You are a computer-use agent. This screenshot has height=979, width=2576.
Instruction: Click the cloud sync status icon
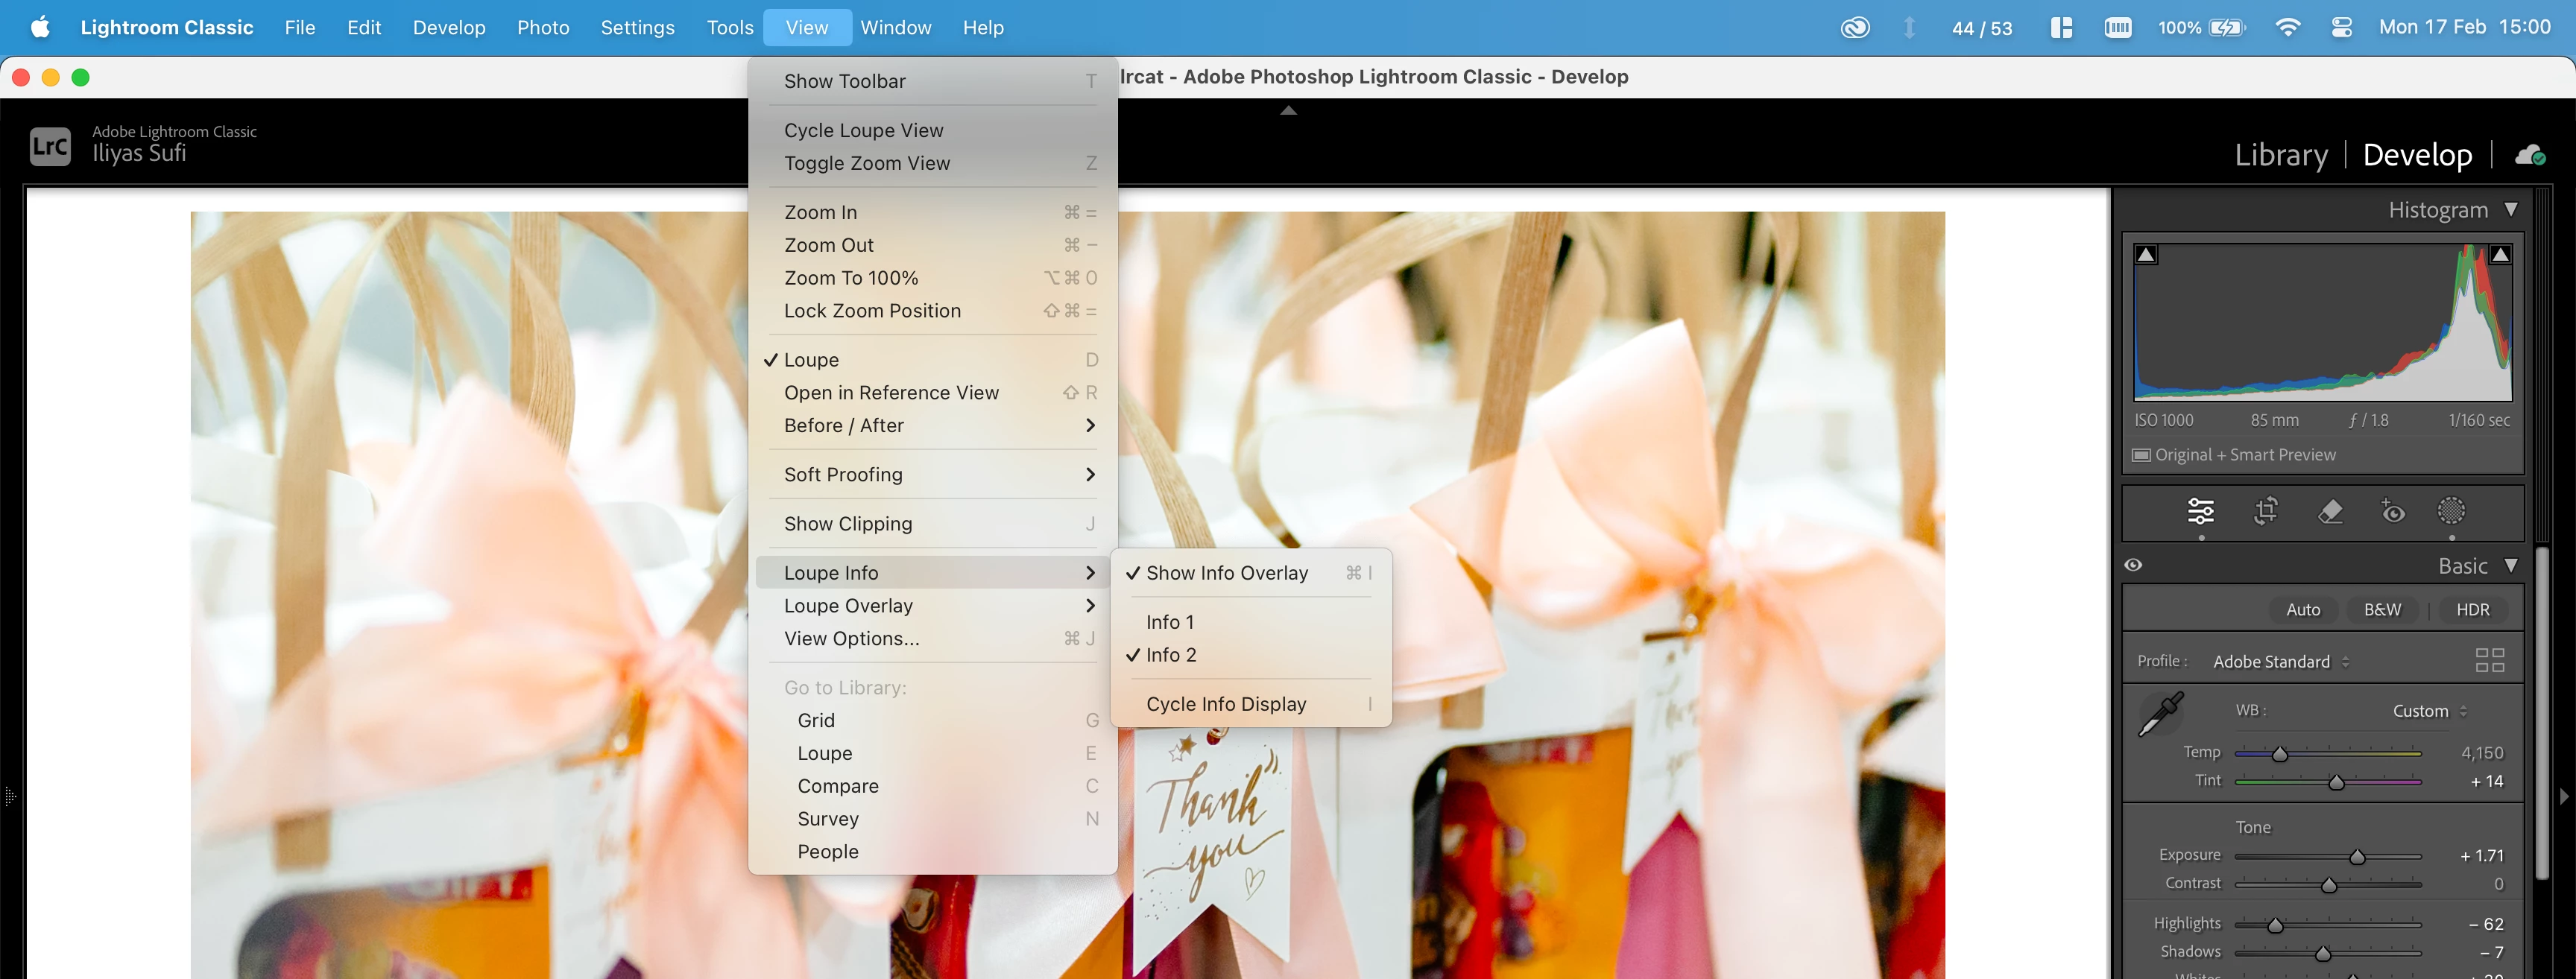click(x=2530, y=155)
